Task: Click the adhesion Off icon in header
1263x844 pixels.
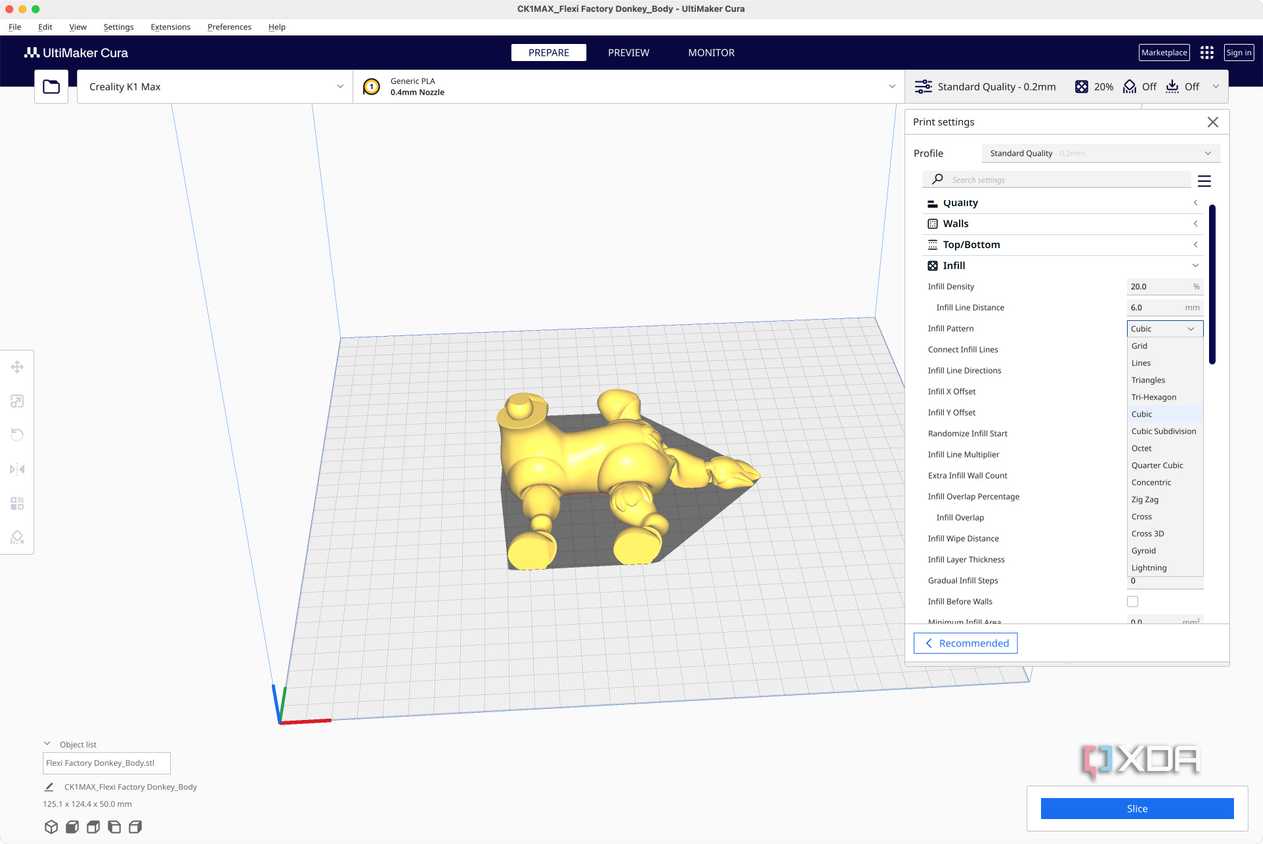Action: (x=1172, y=87)
